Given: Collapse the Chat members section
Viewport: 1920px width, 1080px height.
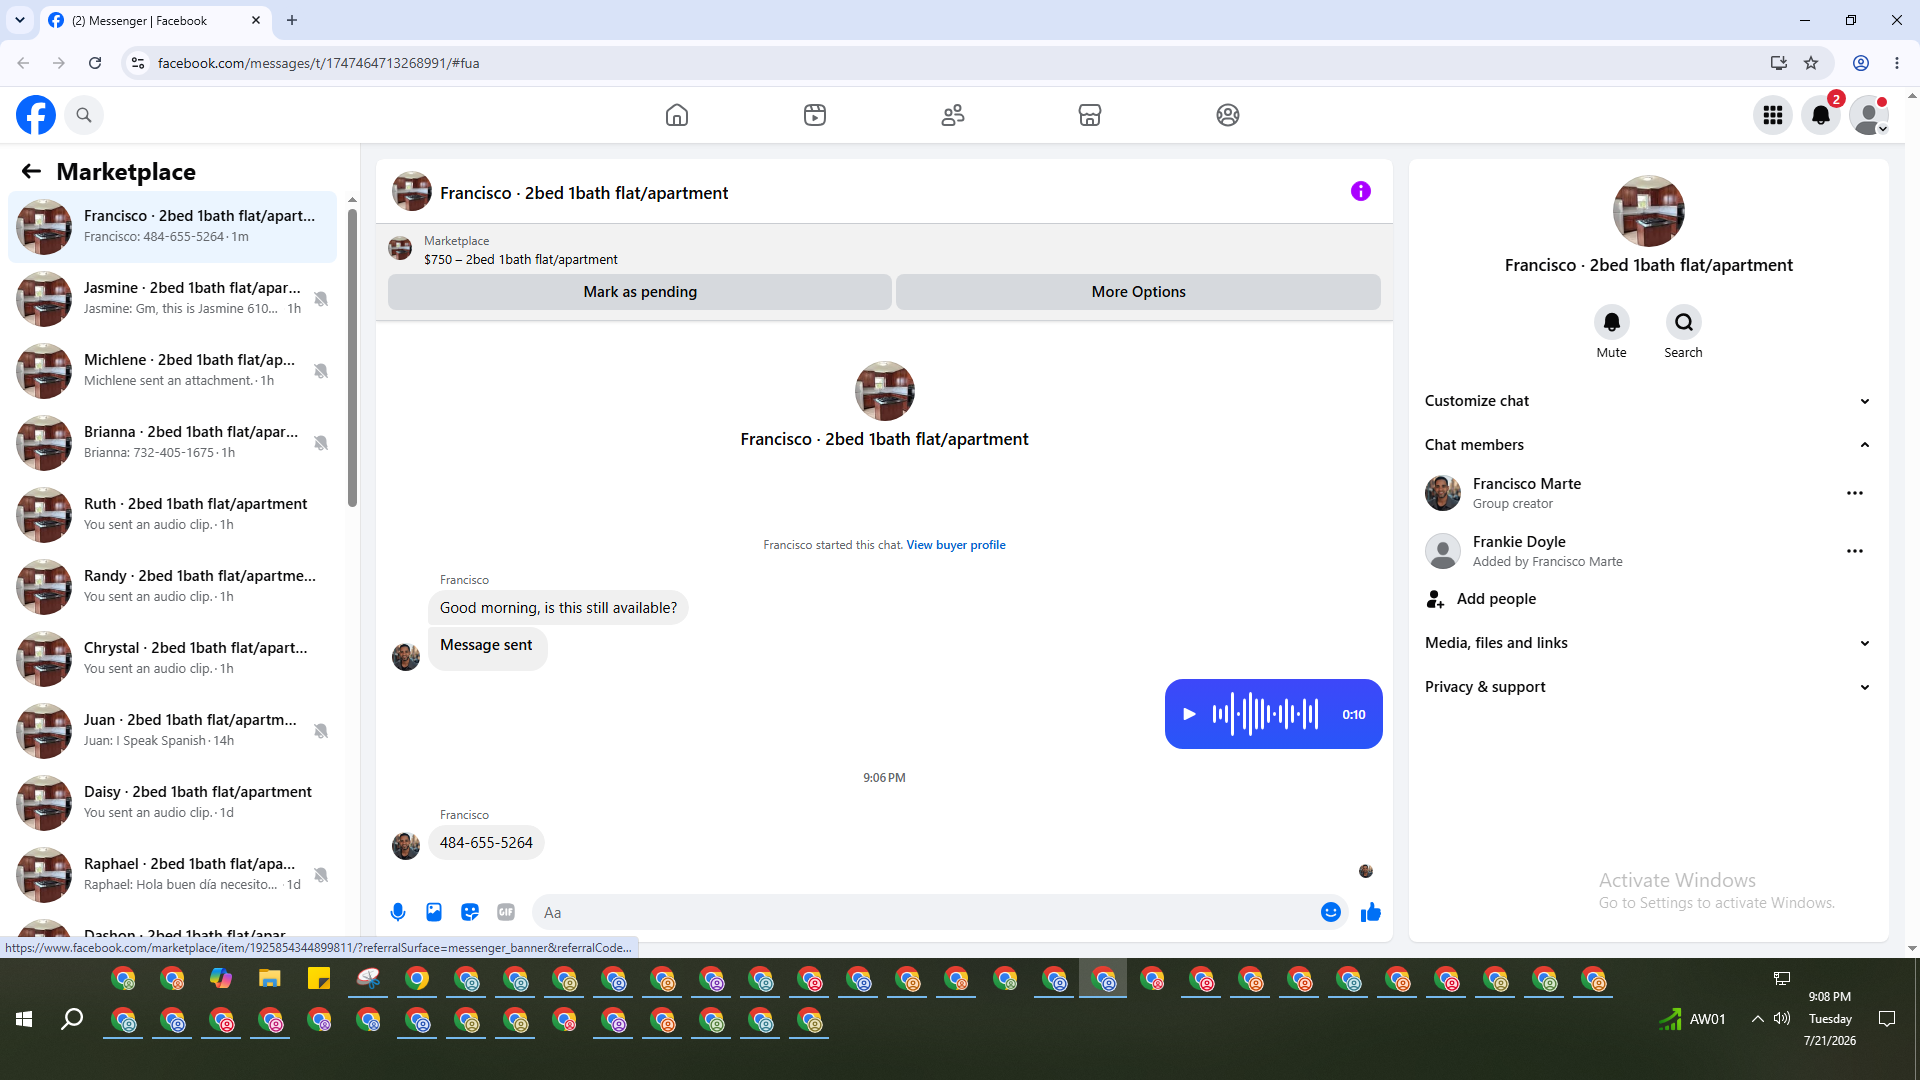Looking at the screenshot, I should click(x=1648, y=445).
